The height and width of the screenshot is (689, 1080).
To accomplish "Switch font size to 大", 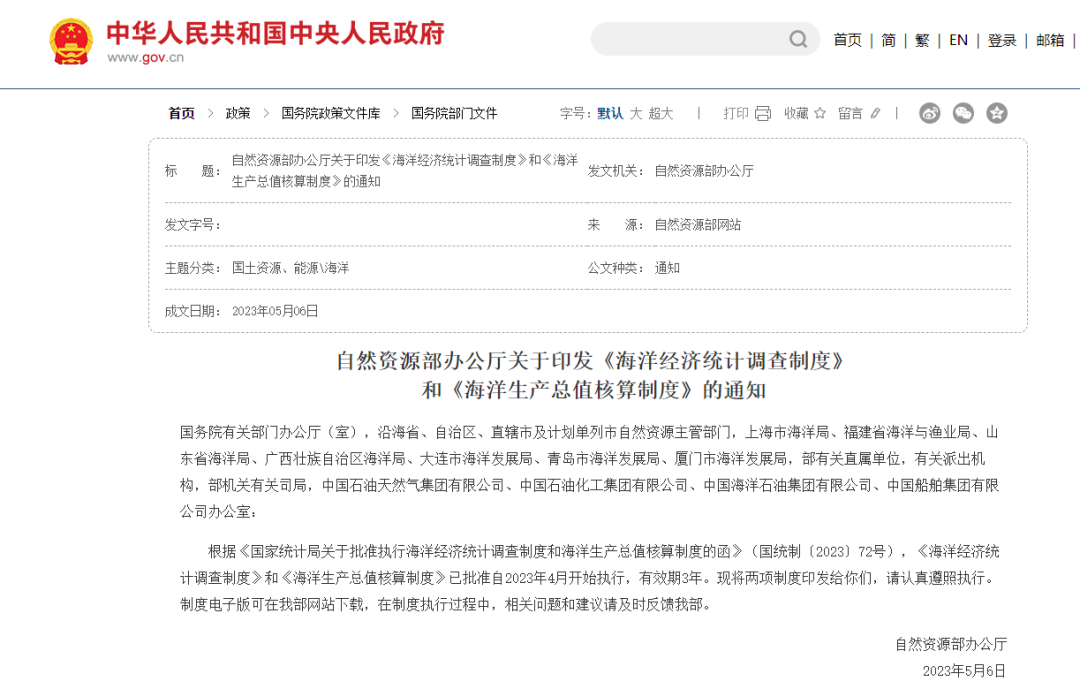I will (636, 114).
